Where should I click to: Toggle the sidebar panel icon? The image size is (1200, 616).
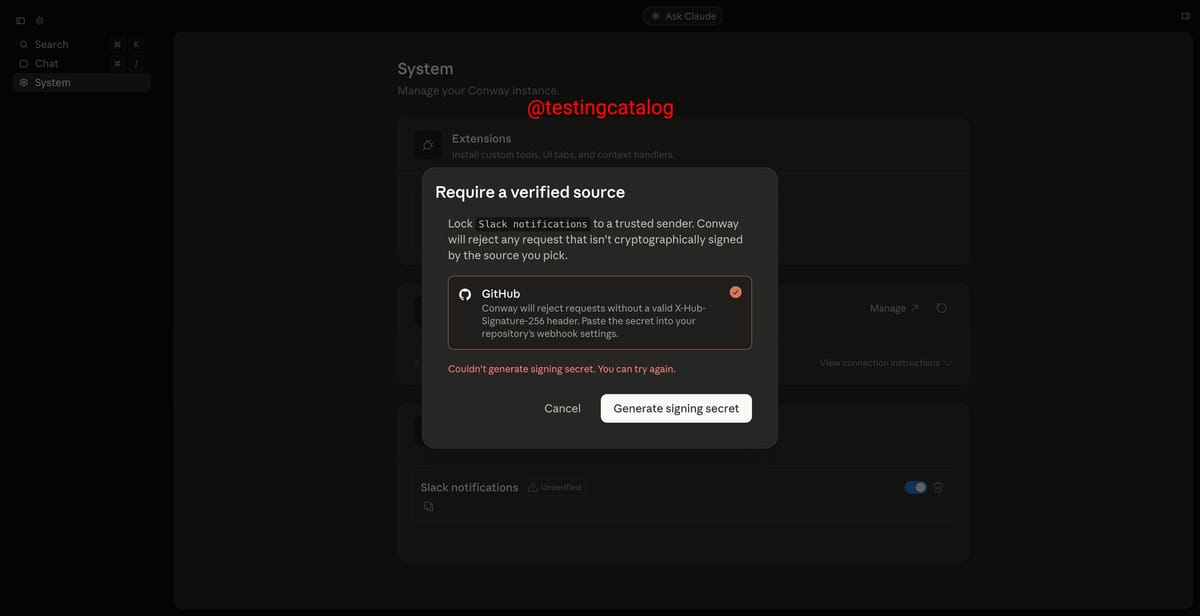click(20, 20)
